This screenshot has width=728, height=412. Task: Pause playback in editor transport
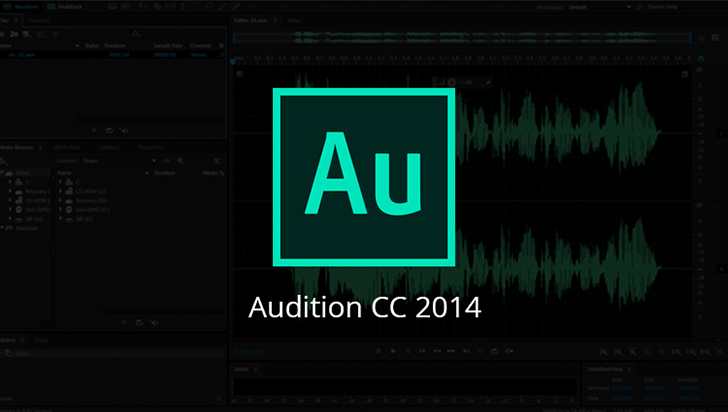coord(408,351)
